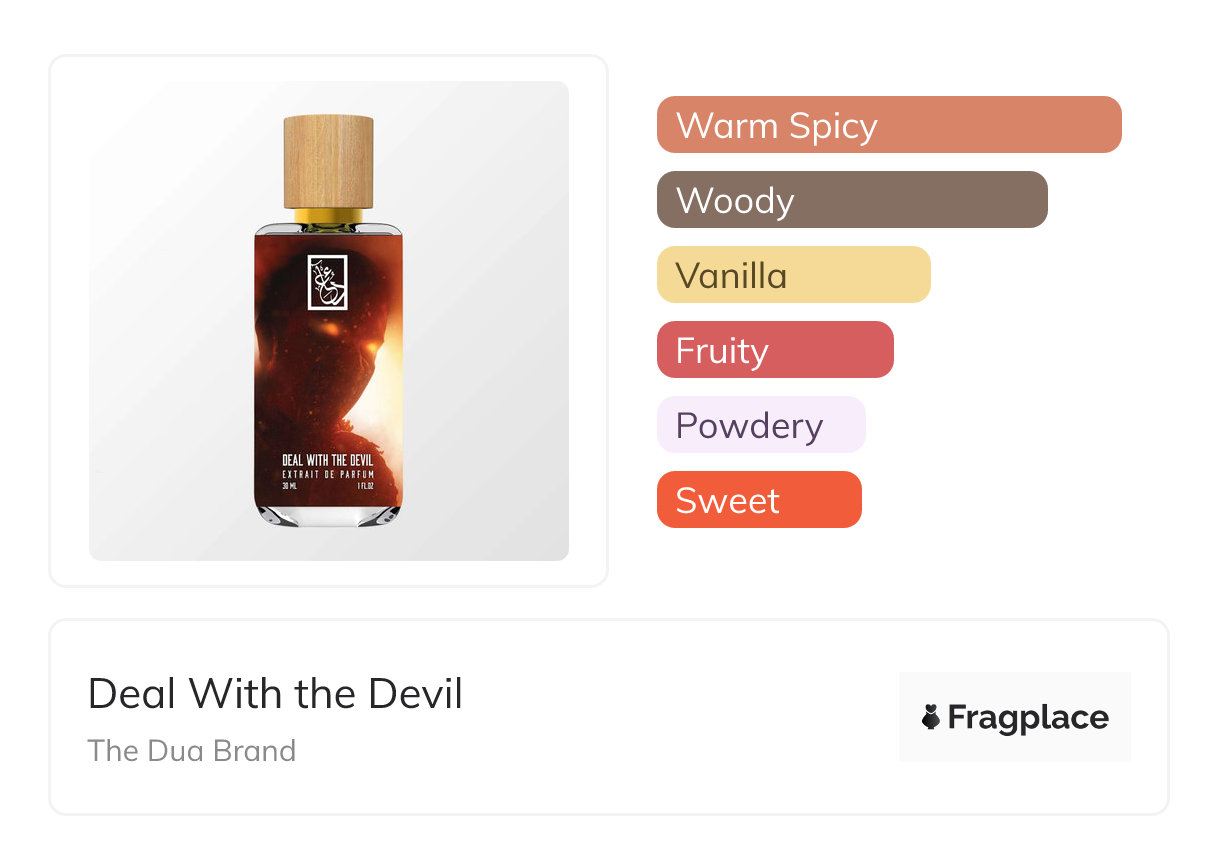The image size is (1218, 864).
Task: Click the gold collar under the cap
Action: click(x=328, y=215)
